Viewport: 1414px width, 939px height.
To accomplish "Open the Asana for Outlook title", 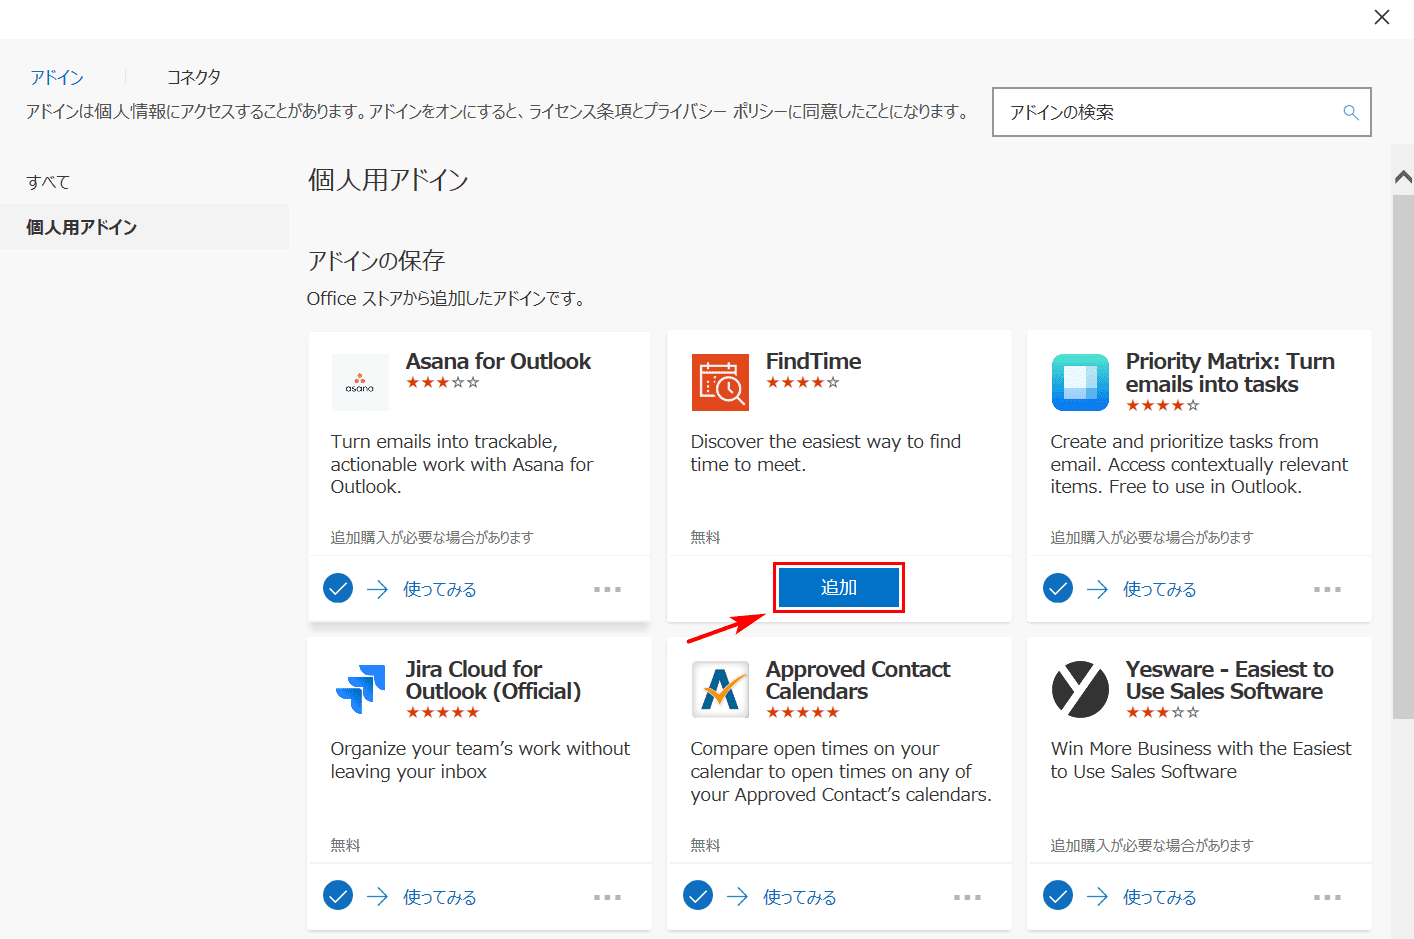I will [498, 361].
